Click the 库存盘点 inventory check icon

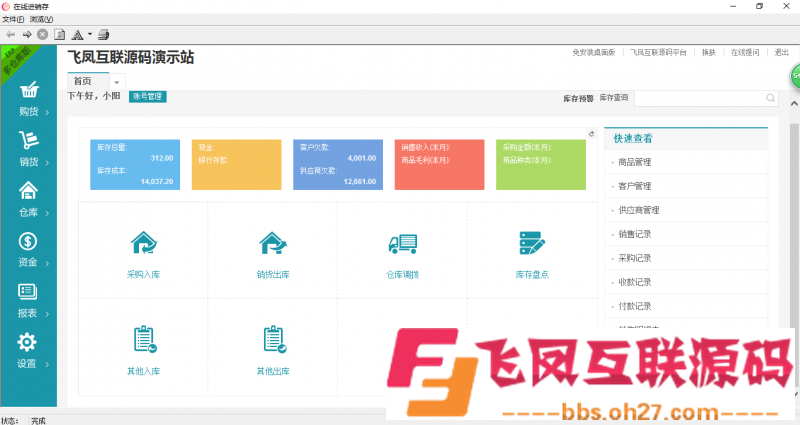click(532, 243)
